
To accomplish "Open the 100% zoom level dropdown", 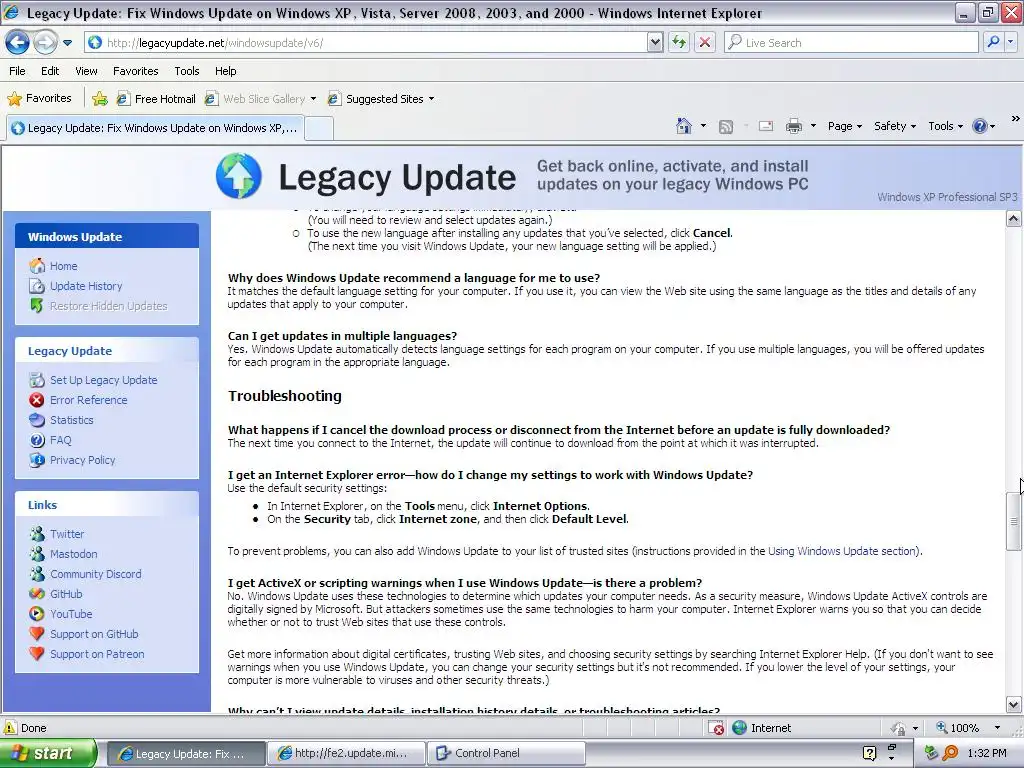I will tap(997, 728).
